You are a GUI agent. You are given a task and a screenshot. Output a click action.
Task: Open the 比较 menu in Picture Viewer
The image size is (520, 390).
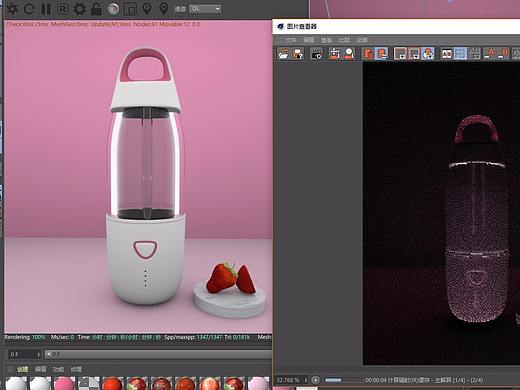click(x=344, y=40)
